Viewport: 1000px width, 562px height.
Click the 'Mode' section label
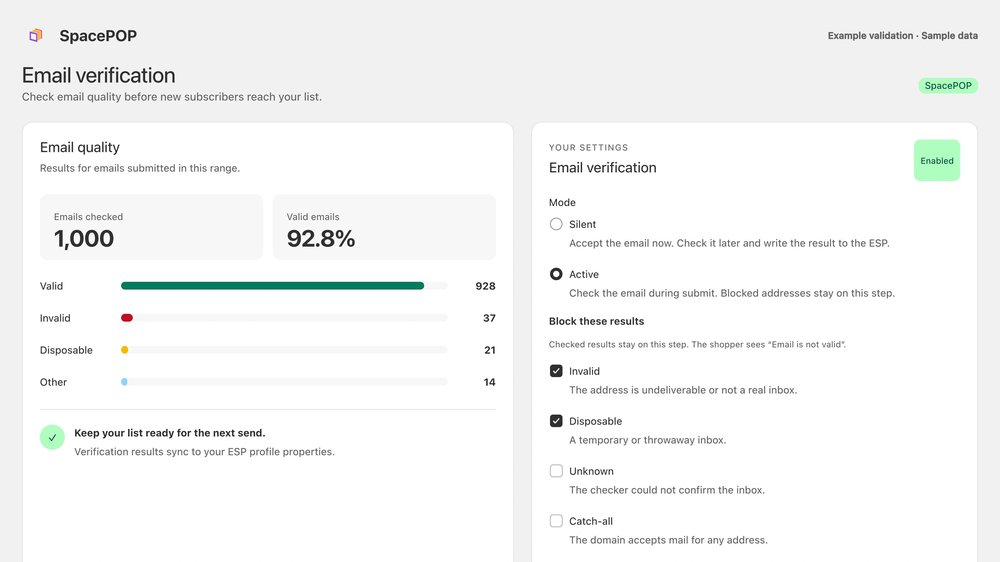(x=562, y=202)
